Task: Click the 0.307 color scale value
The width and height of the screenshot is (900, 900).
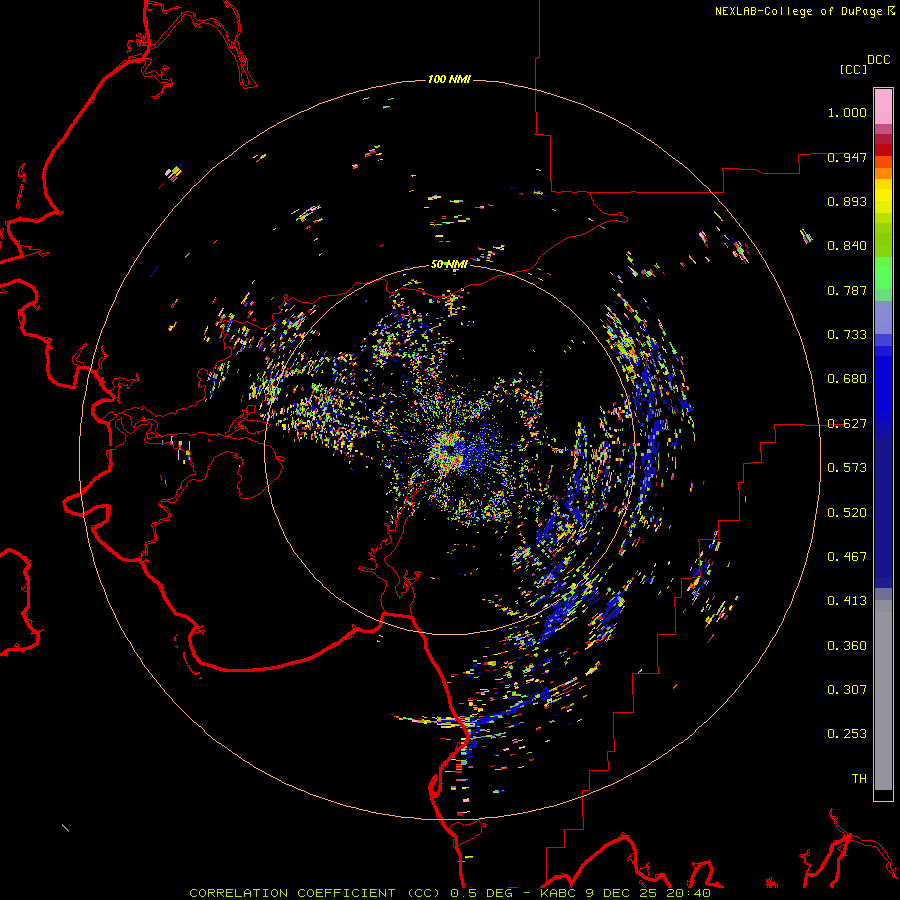Action: [847, 690]
